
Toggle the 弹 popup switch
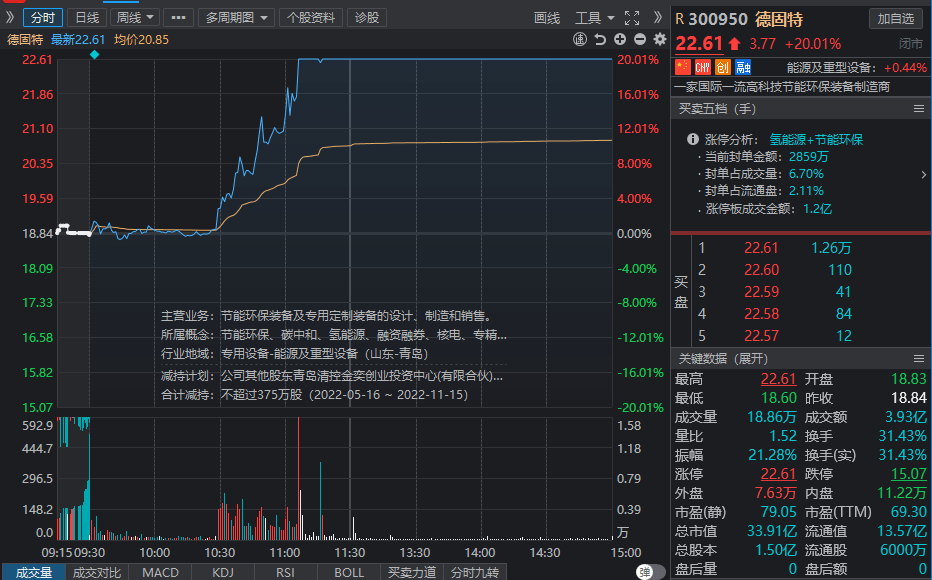(x=650, y=572)
